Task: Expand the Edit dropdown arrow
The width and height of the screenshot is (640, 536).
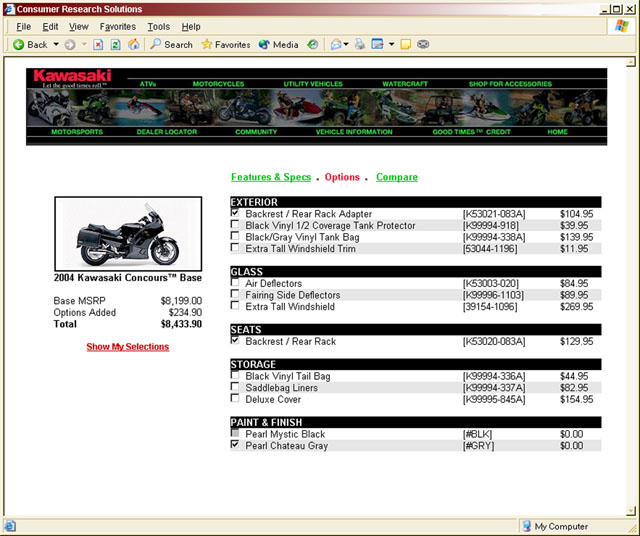Action: pyautogui.click(x=391, y=44)
